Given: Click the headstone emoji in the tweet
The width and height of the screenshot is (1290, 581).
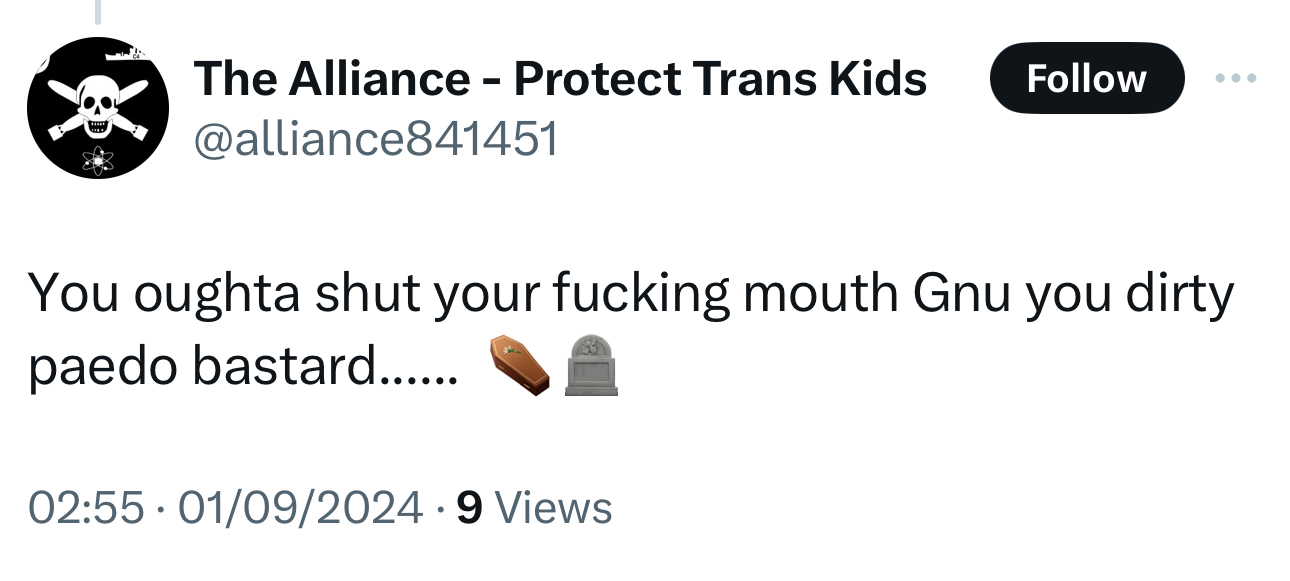Looking at the screenshot, I should coord(591,365).
